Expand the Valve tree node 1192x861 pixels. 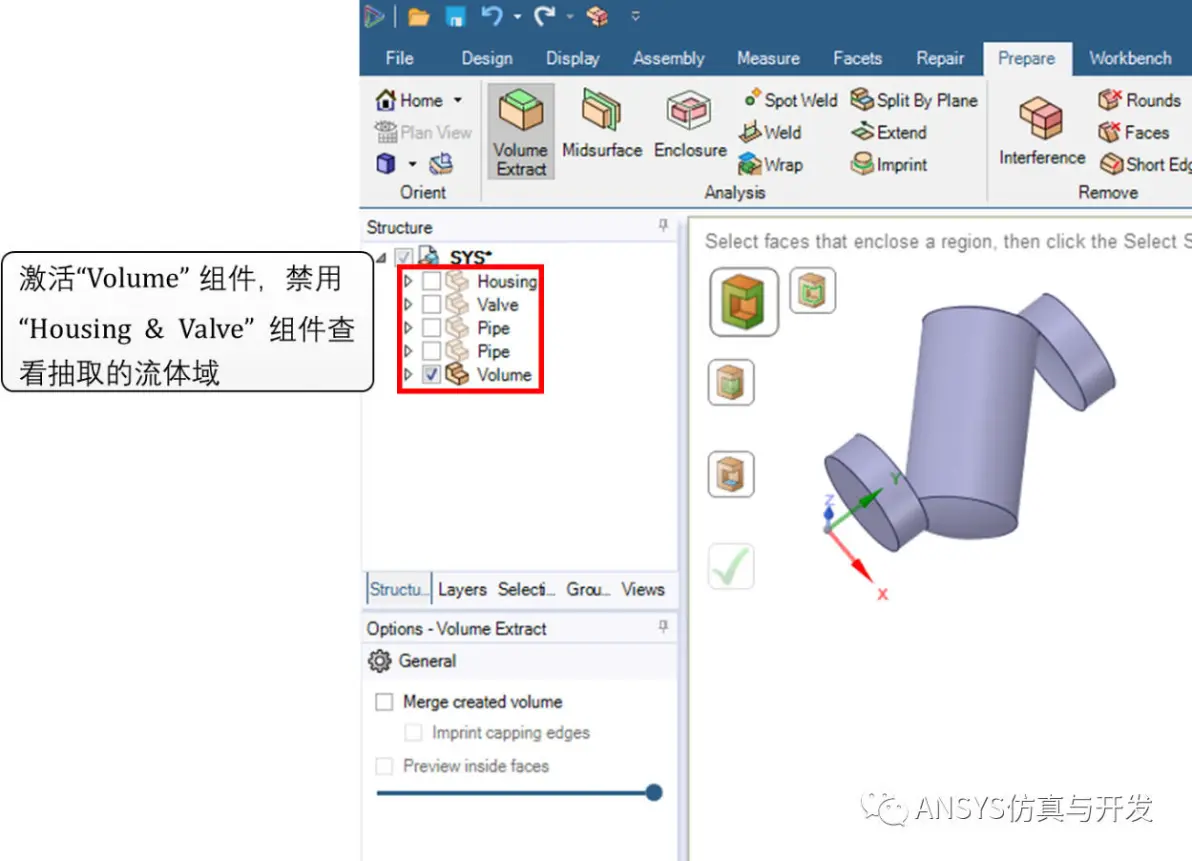(x=408, y=305)
